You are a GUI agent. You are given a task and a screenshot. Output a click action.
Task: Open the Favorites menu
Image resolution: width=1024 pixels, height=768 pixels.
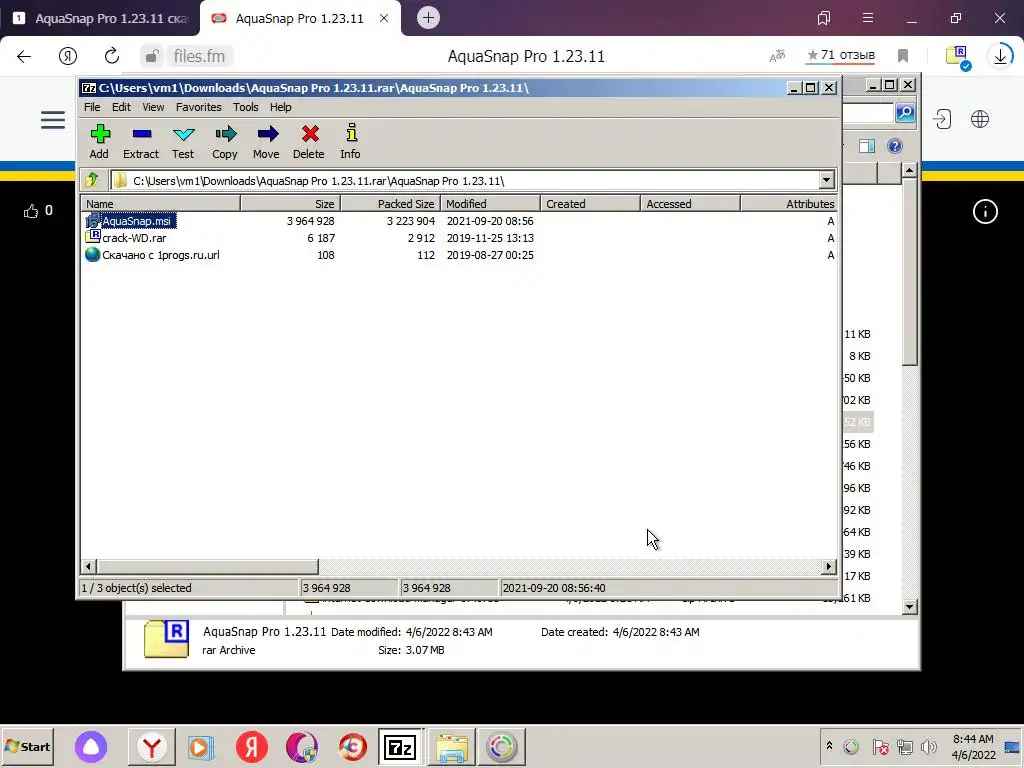199,107
